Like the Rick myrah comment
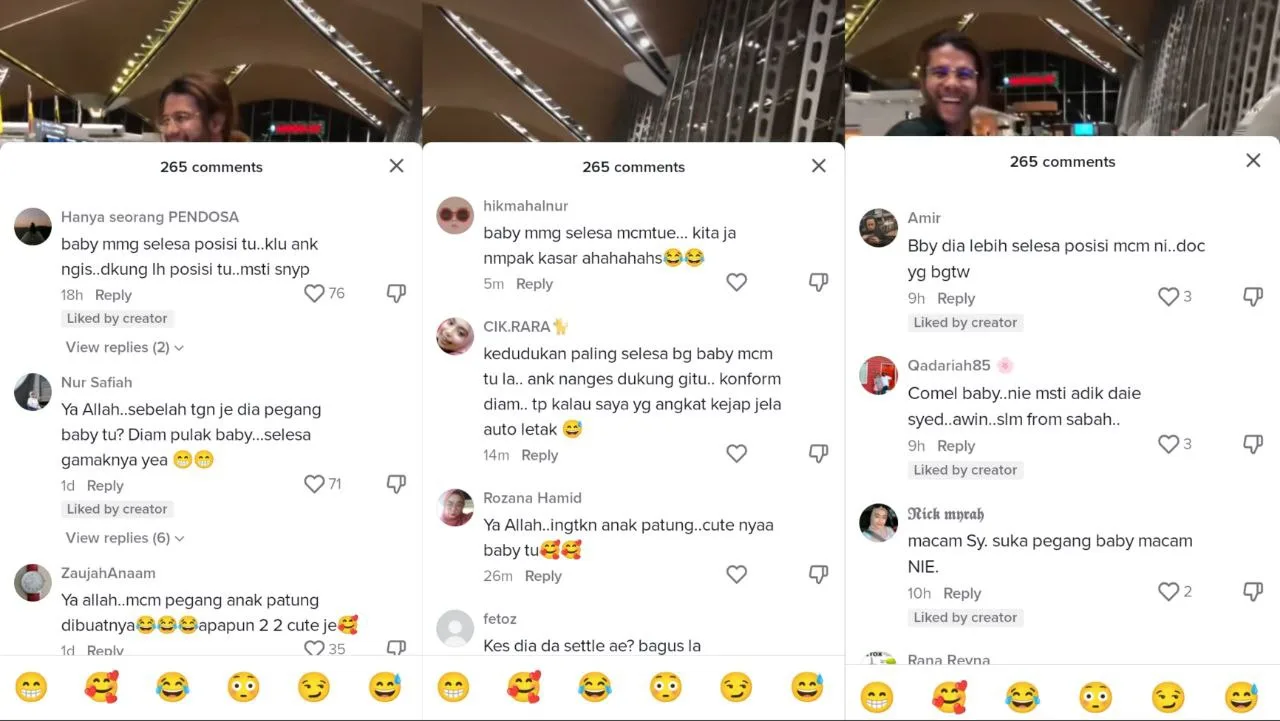The width and height of the screenshot is (1280, 721). pyautogui.click(x=1168, y=592)
